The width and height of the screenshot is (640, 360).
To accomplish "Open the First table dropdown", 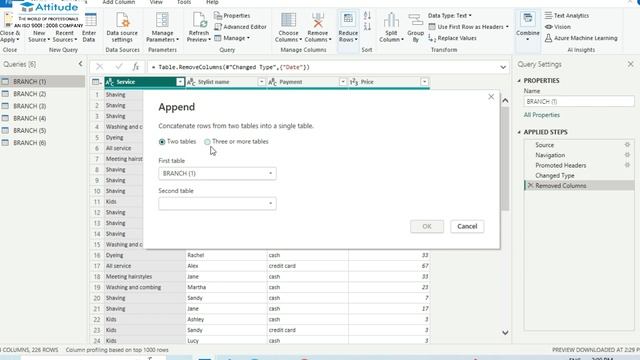I will point(217,173).
